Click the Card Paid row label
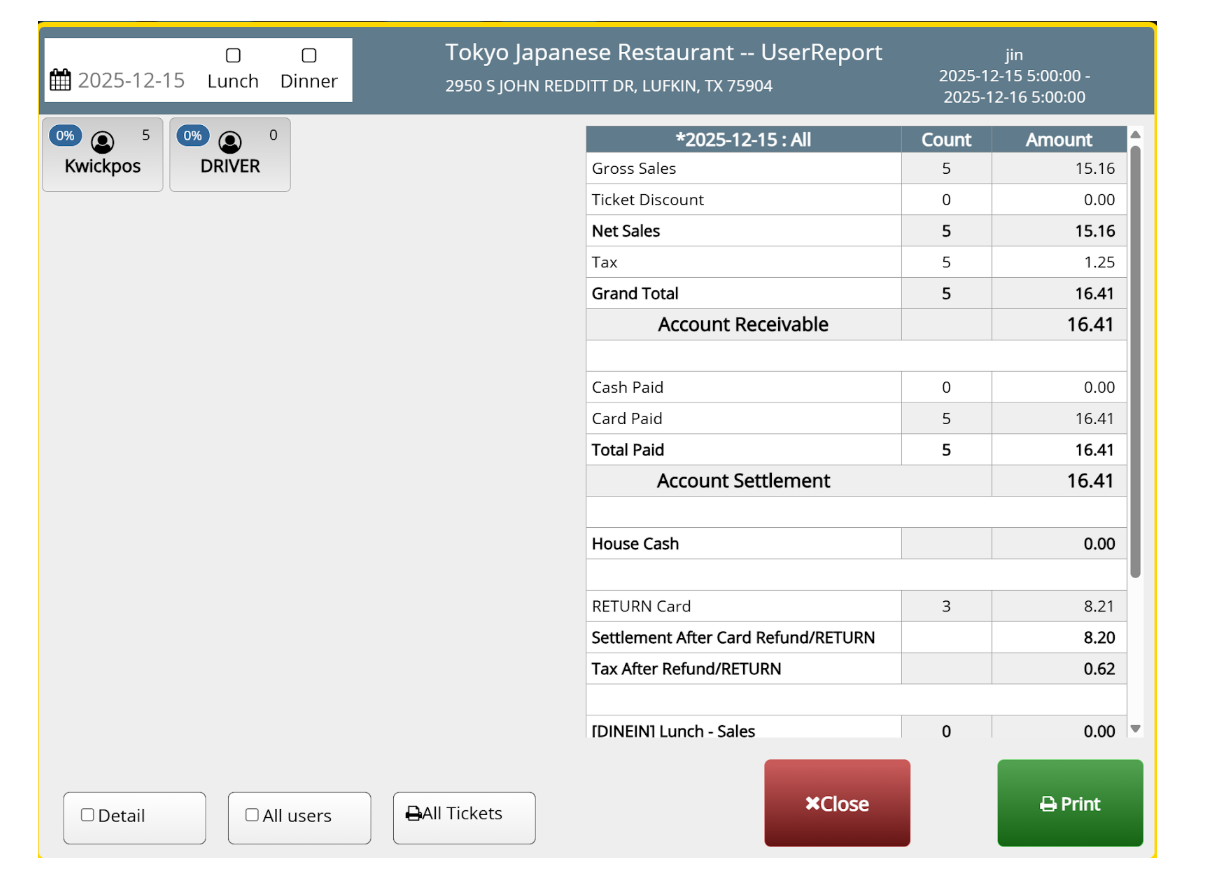Viewport: 1210px width, 880px height. tap(627, 418)
